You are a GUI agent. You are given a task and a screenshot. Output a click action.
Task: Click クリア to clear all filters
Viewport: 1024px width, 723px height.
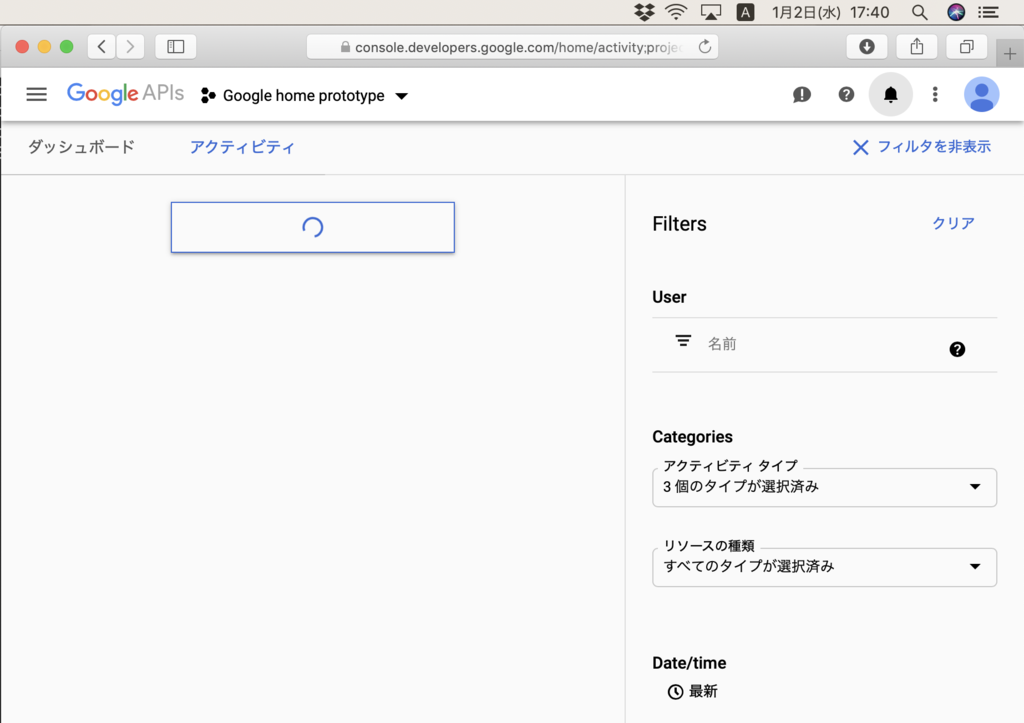pos(951,224)
